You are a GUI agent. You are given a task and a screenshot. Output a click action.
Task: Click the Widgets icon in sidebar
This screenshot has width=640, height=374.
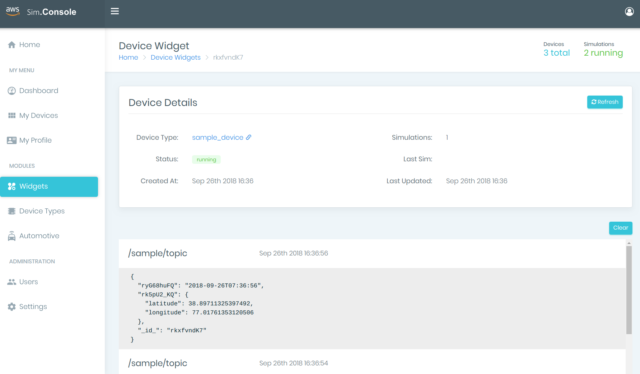tap(12, 186)
